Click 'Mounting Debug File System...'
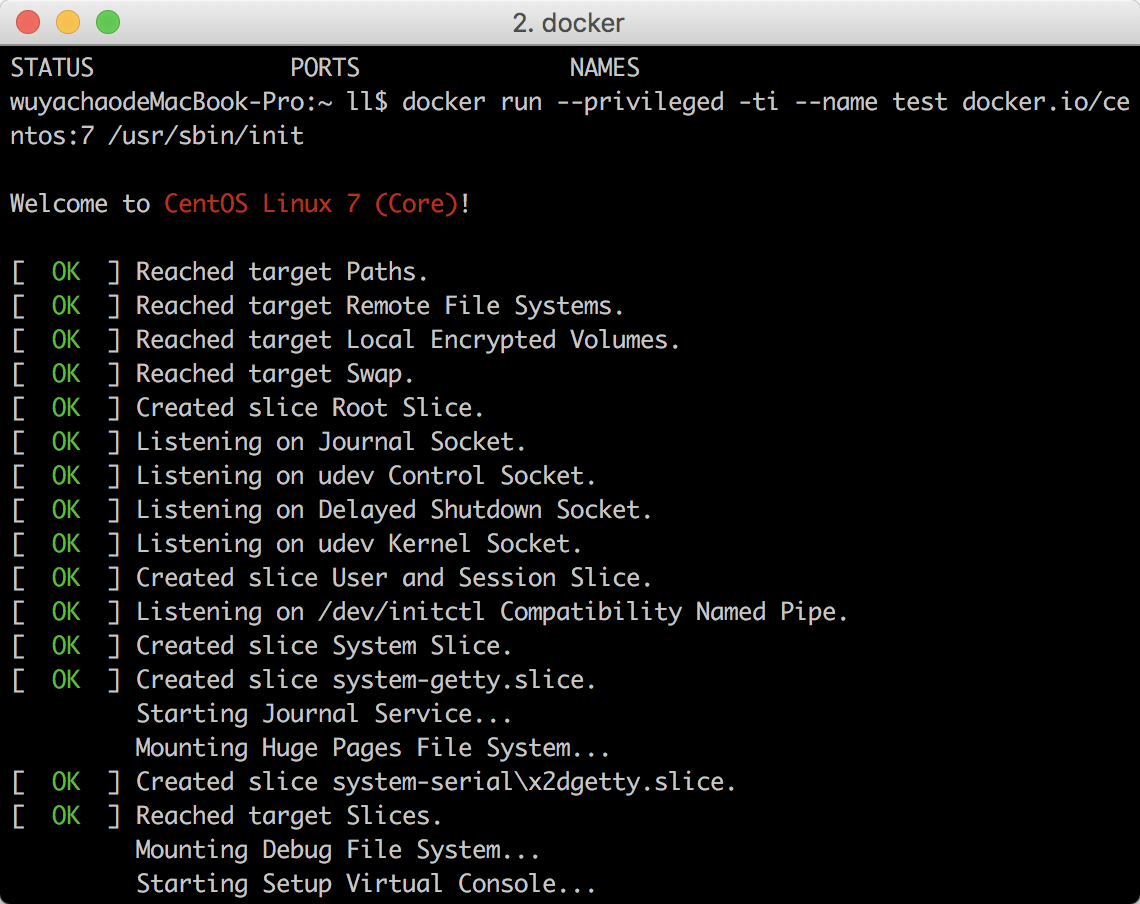 tap(338, 851)
